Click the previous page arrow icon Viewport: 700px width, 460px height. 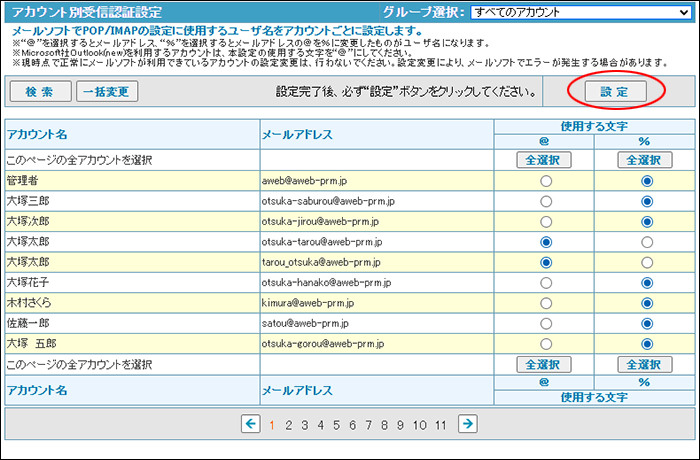click(x=251, y=424)
